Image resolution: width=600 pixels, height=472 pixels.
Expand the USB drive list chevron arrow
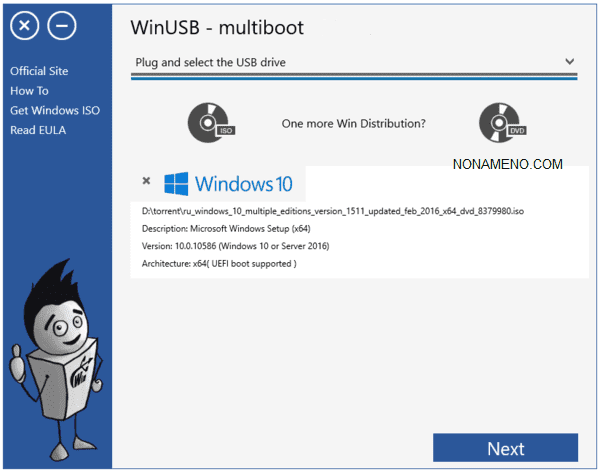(569, 62)
